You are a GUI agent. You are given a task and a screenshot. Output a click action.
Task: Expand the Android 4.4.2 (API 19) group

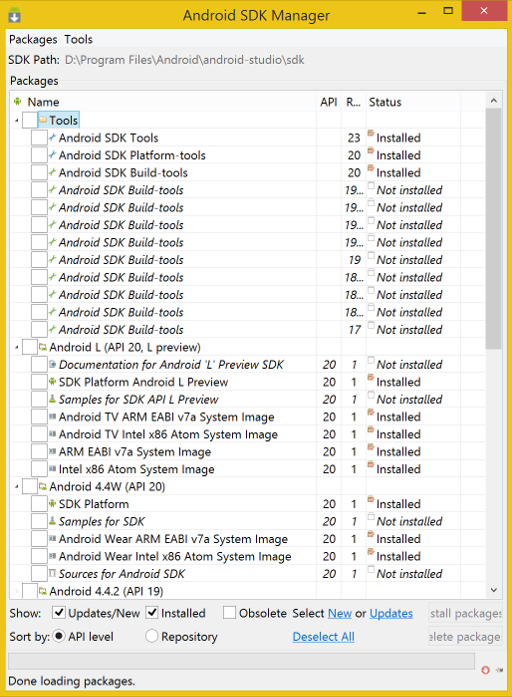click(x=16, y=591)
